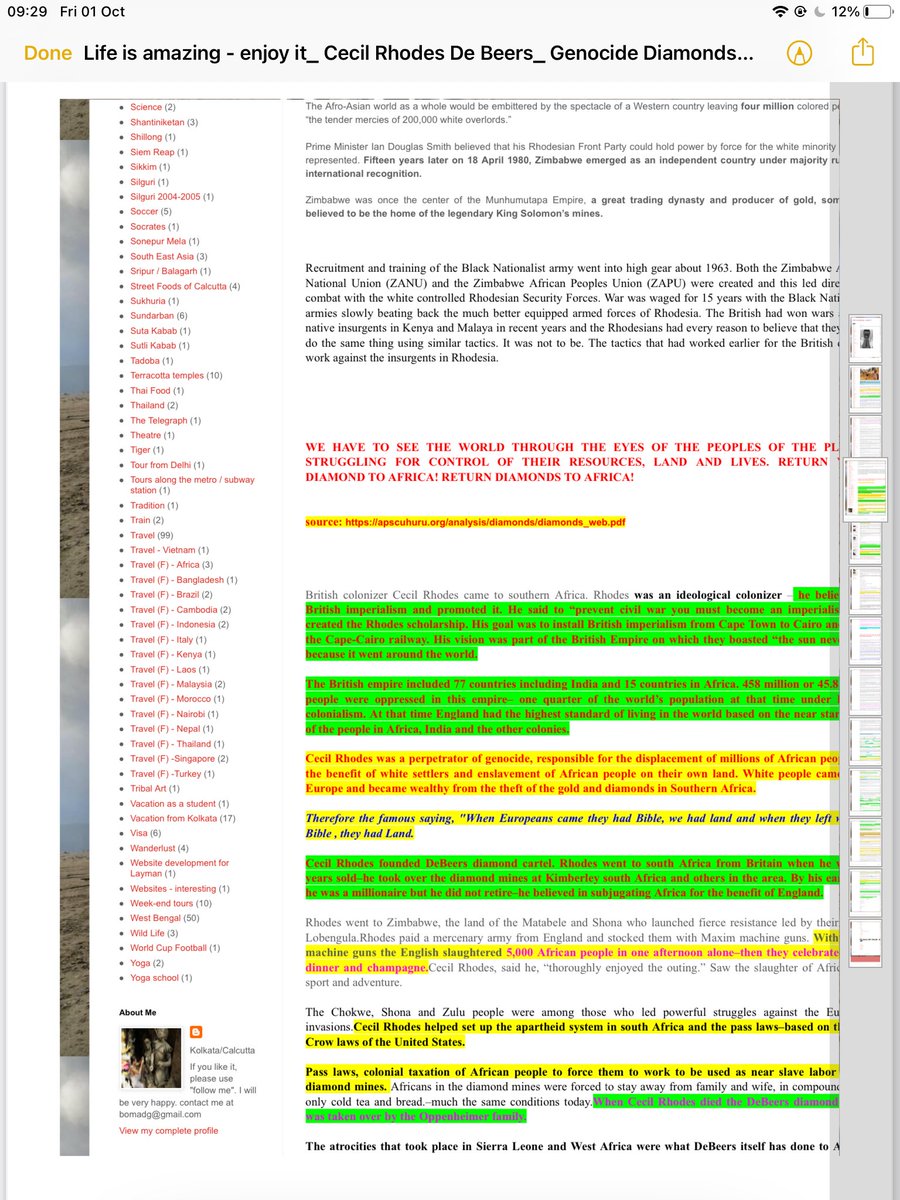This screenshot has height=1200, width=900.
Task: Tap the orange Blogger profile icon
Action: [x=196, y=1033]
